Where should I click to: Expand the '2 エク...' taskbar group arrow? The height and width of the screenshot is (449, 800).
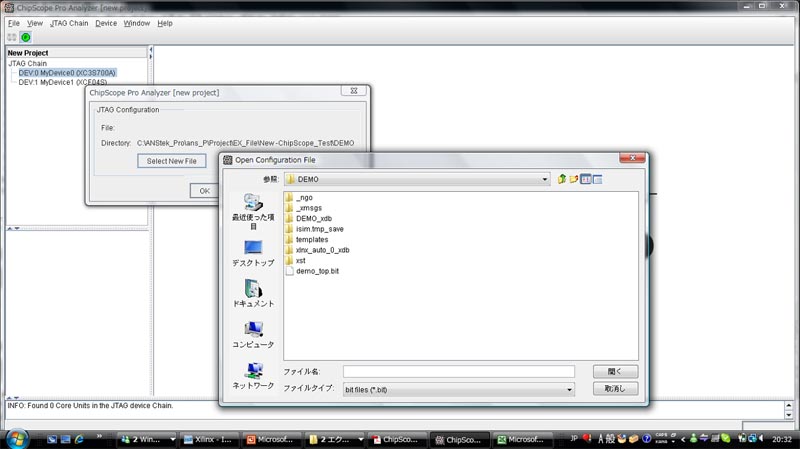pos(360,439)
